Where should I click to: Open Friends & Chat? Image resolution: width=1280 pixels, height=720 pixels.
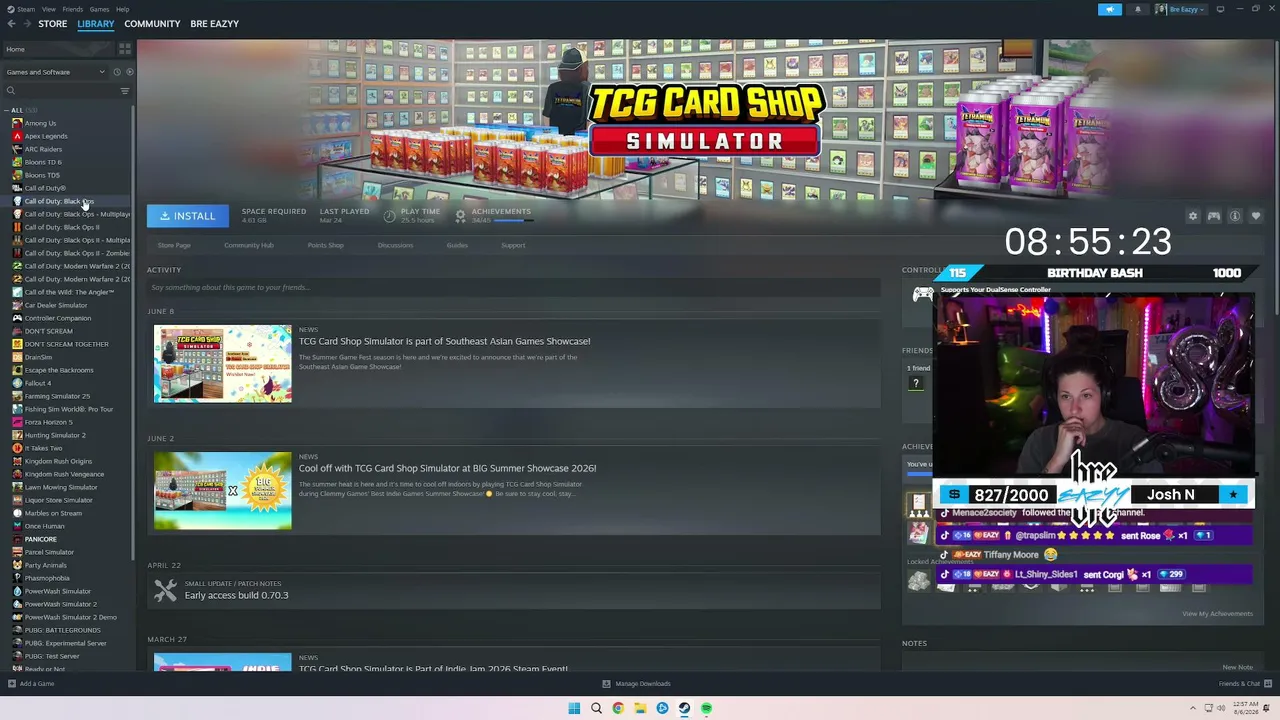pyautogui.click(x=1244, y=684)
